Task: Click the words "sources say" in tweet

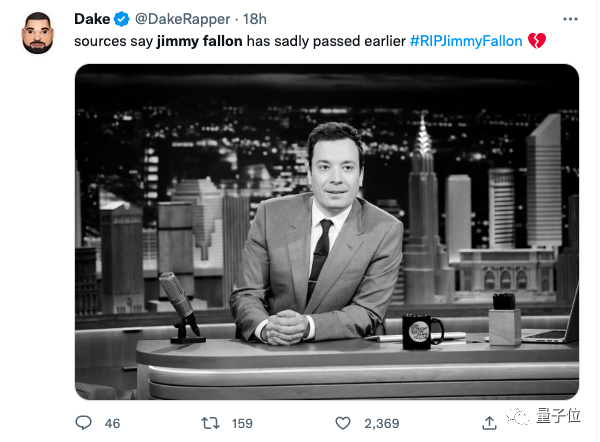Action: tap(114, 42)
